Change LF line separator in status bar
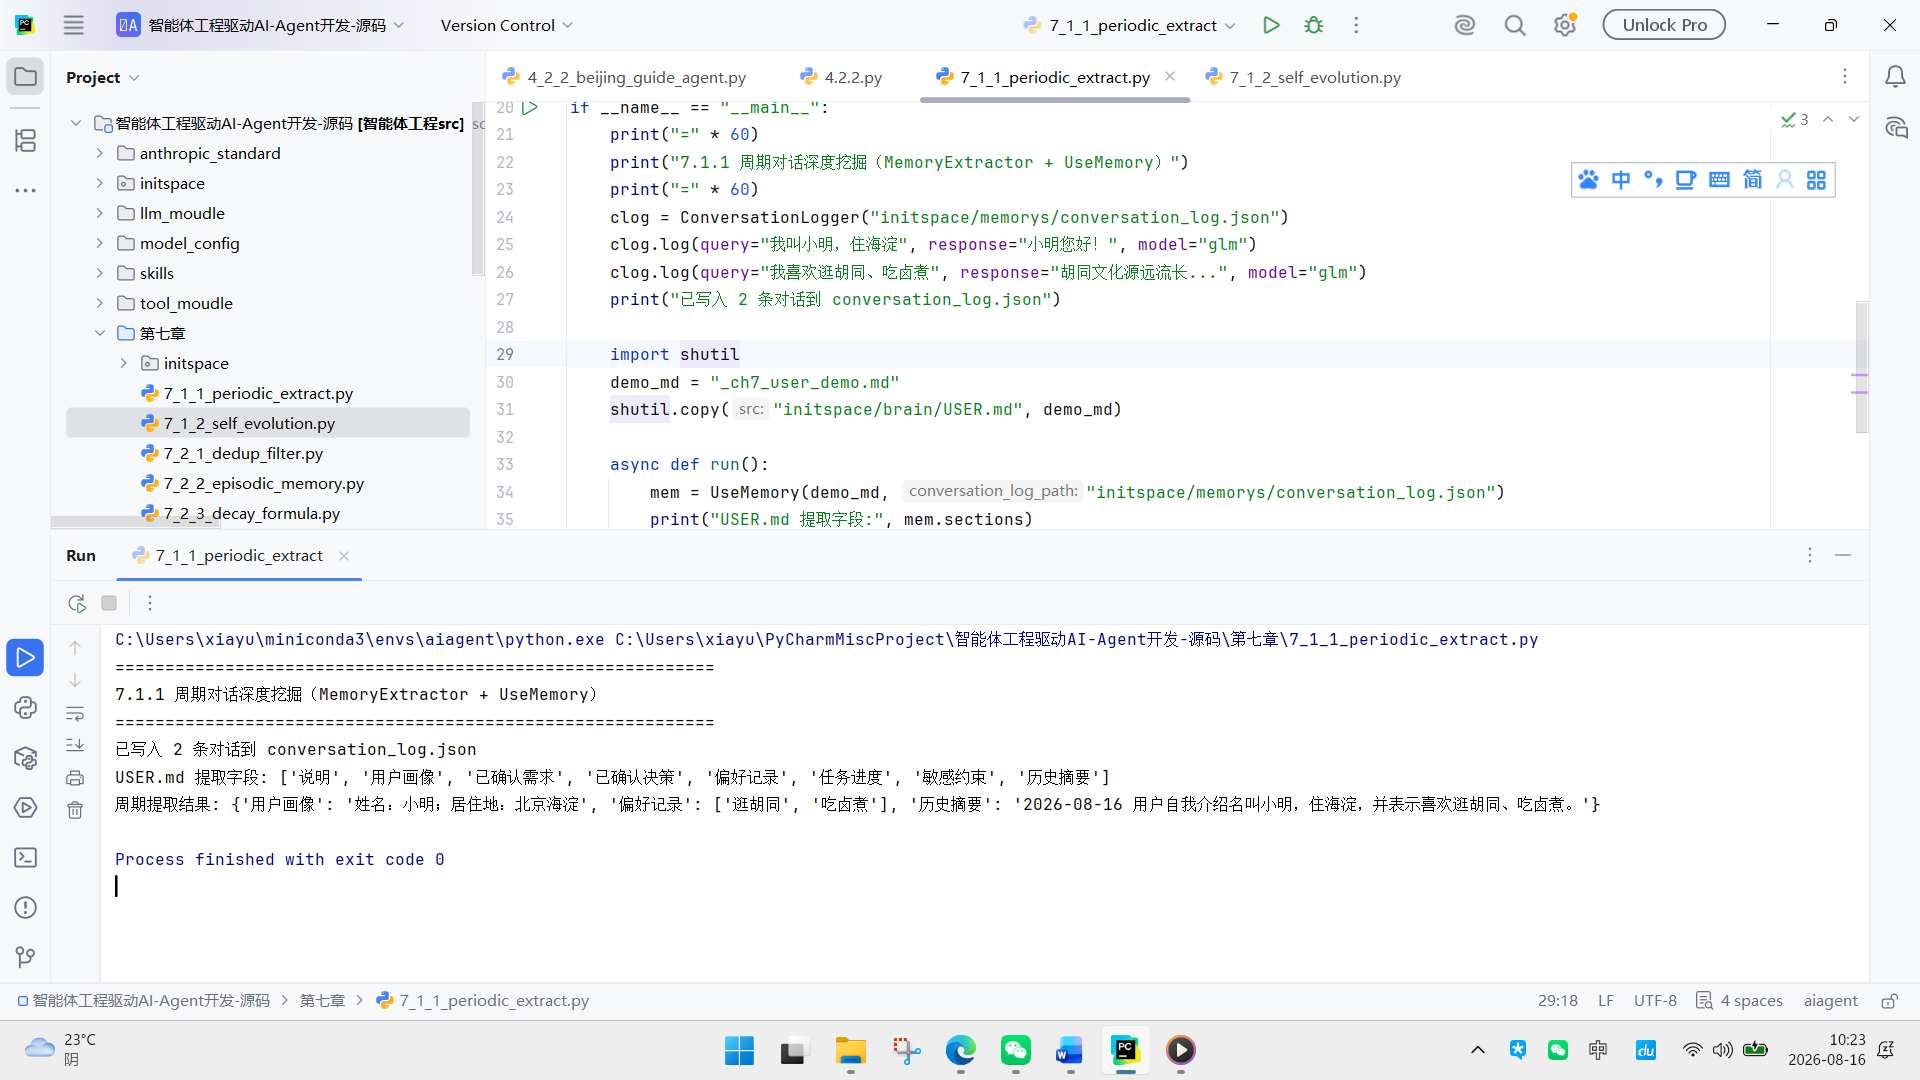 [x=1606, y=1001]
